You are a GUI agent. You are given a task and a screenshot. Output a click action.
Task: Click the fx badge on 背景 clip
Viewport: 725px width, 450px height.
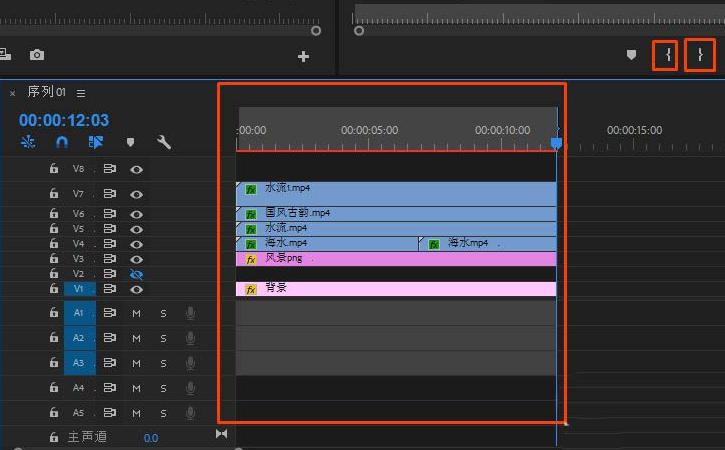[x=251, y=290]
